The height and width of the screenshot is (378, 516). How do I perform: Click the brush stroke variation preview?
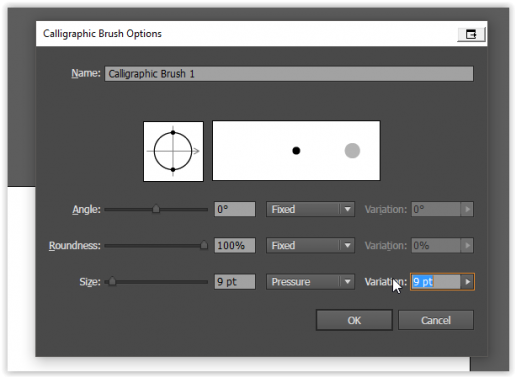296,151
